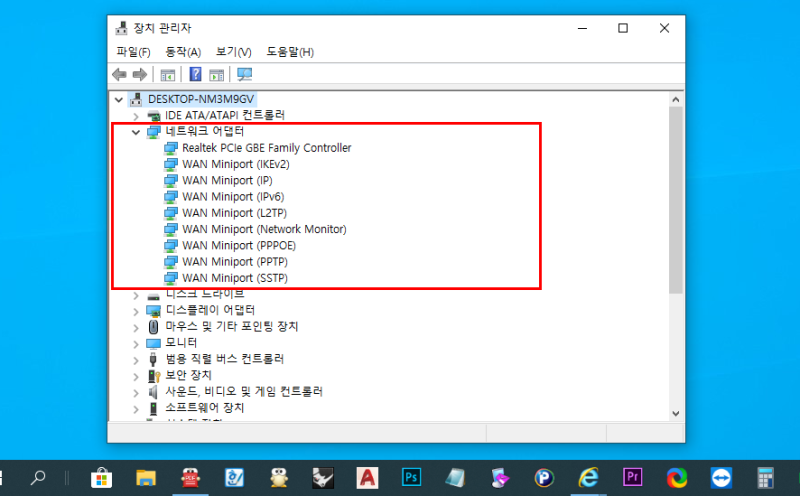Click the Device Manager title bar icon

pyautogui.click(x=121, y=28)
